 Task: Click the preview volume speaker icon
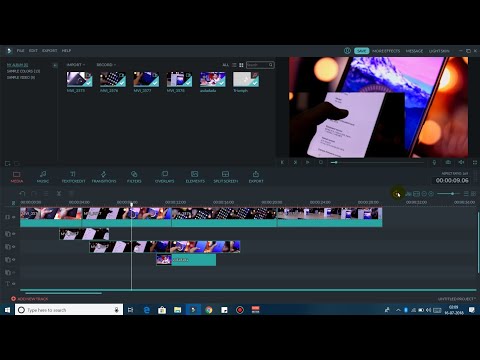point(461,162)
